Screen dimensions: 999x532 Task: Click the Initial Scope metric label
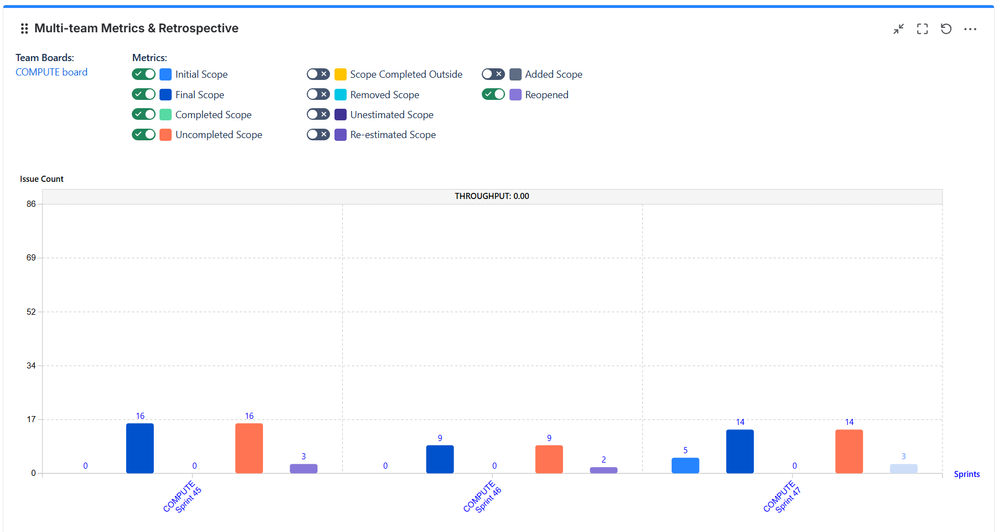(x=201, y=75)
